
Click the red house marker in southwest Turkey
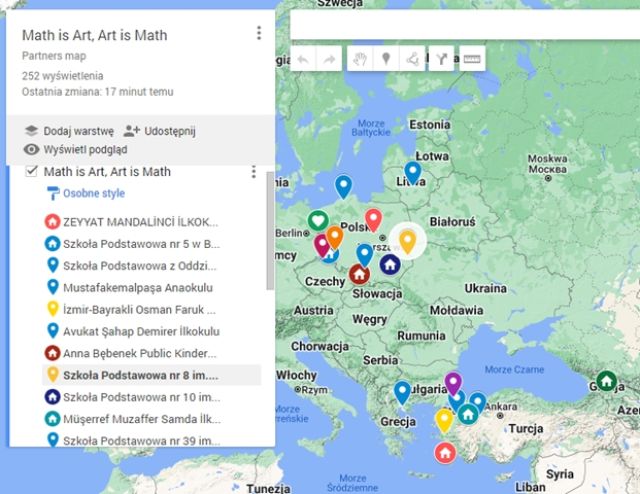tap(445, 453)
